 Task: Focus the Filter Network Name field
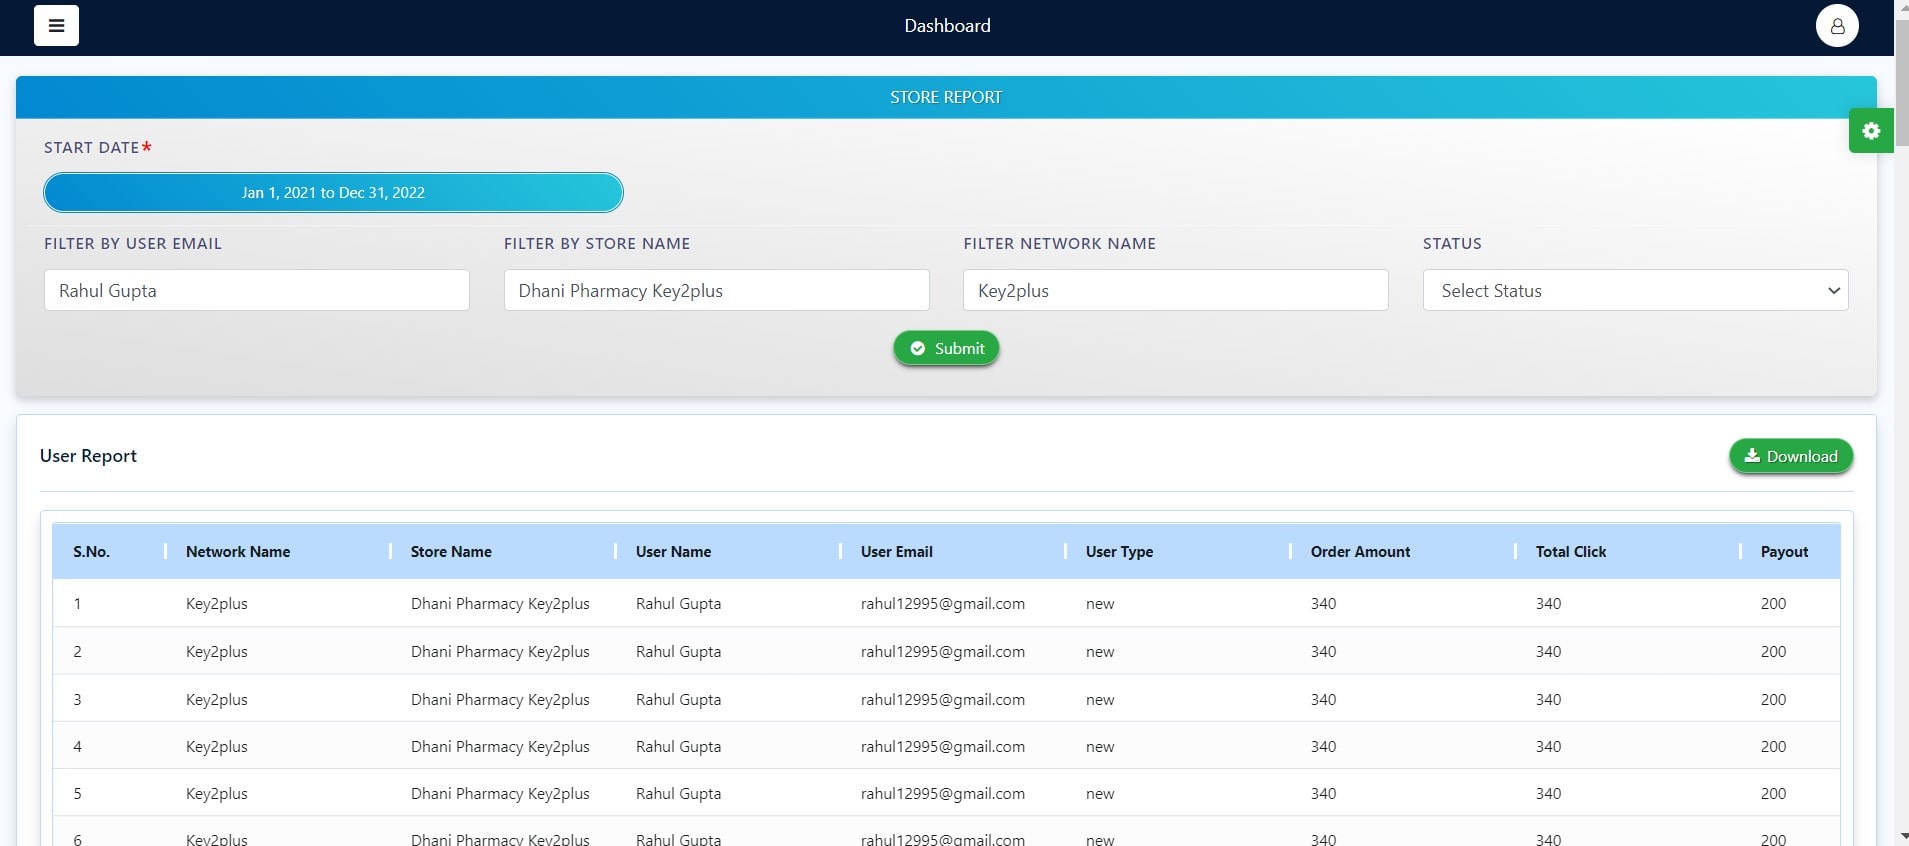click(x=1176, y=290)
